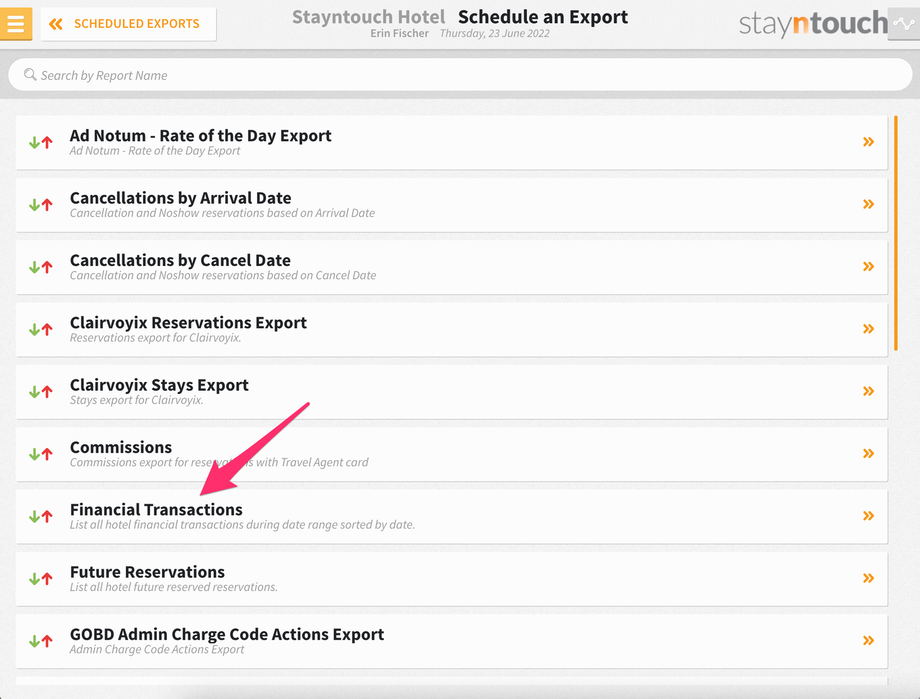Open the hamburger main menu

pos(16,24)
